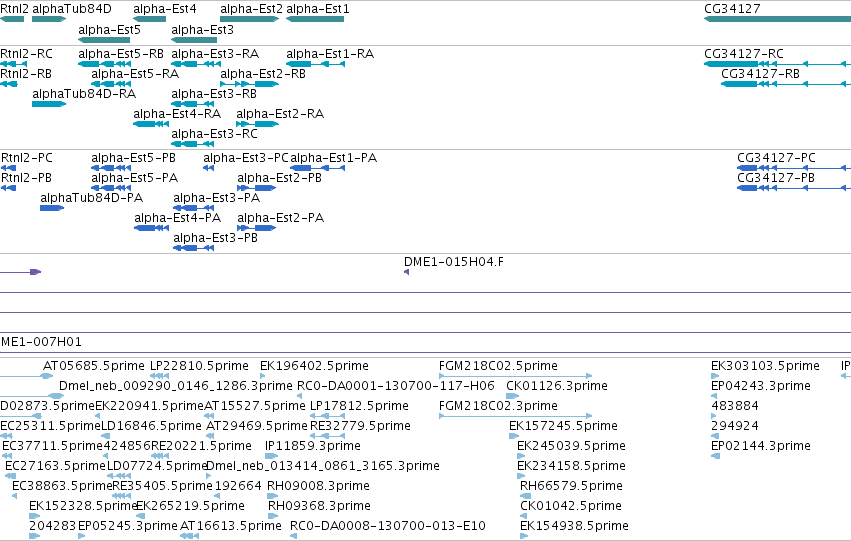Select transcript CG34127-RC
Image resolution: width=851 pixels, height=541 pixels.
click(x=744, y=54)
